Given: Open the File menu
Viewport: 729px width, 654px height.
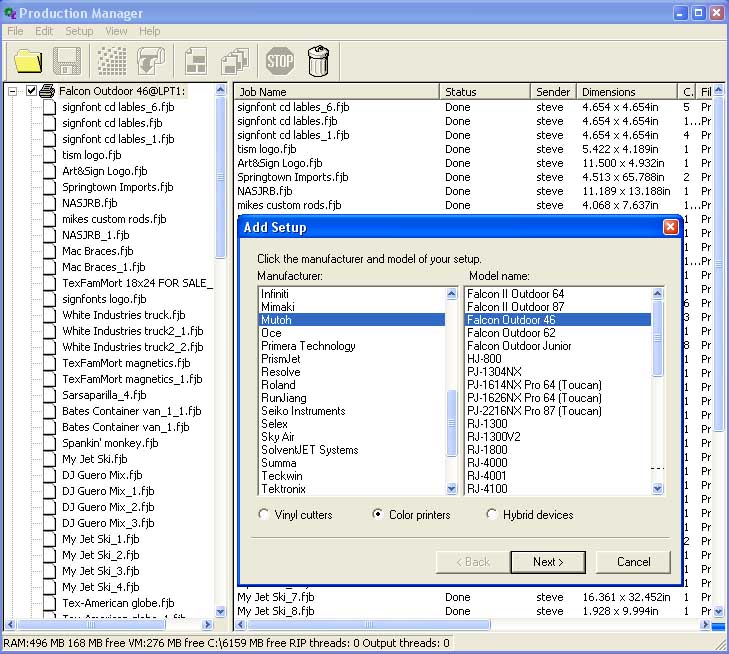Looking at the screenshot, I should click(15, 31).
